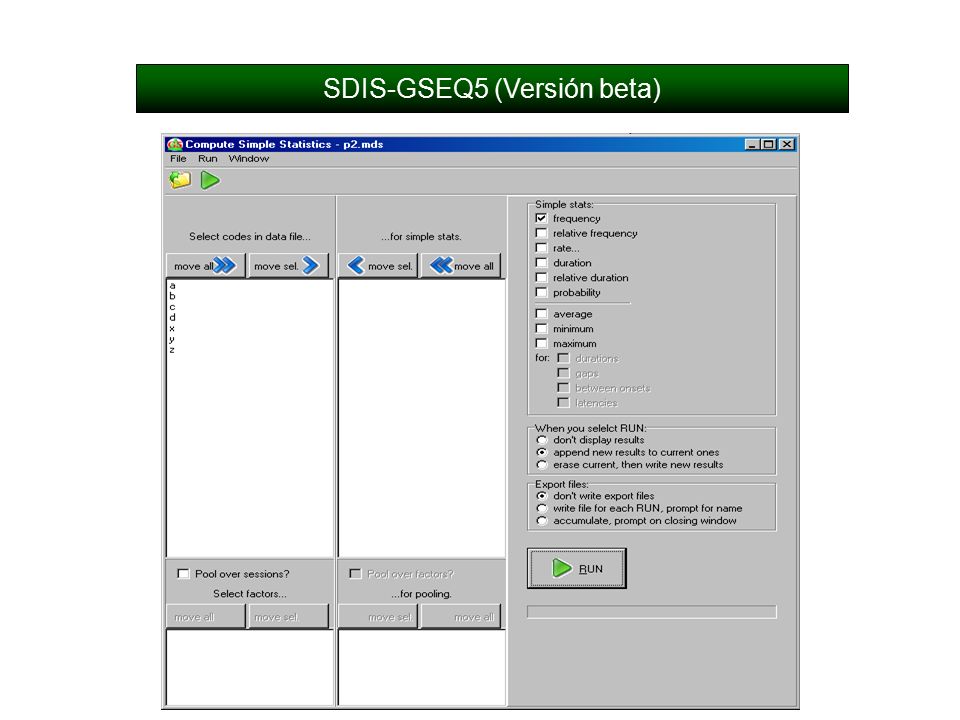Open the File menu

pyautogui.click(x=178, y=159)
